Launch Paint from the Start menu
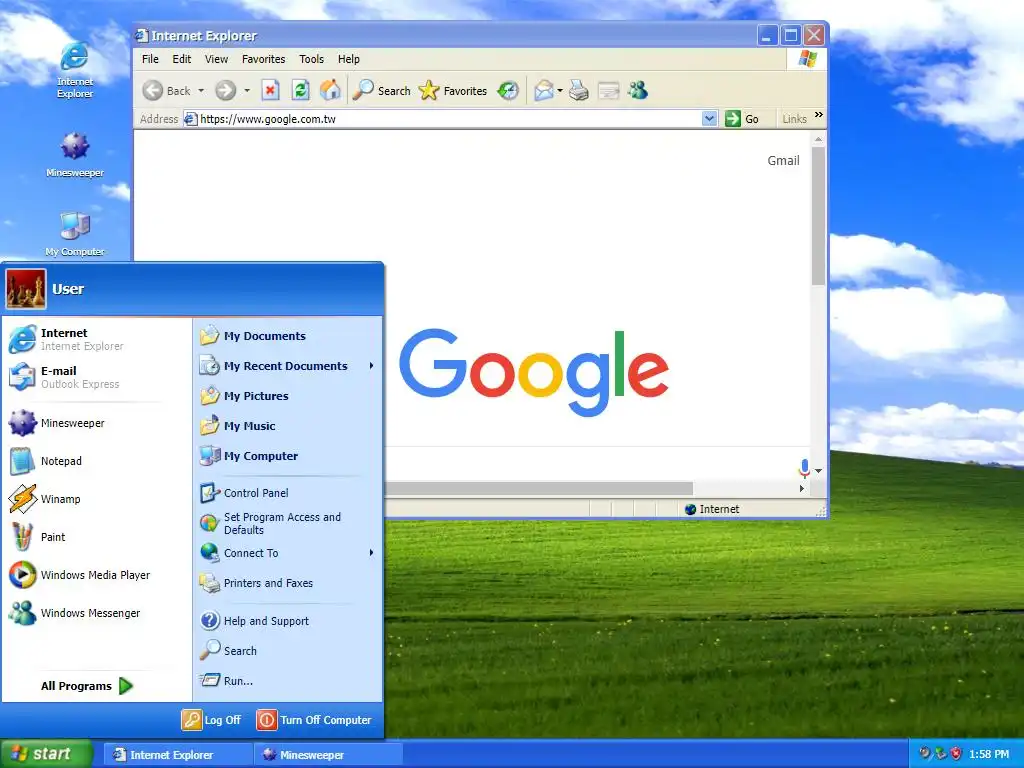 coord(96,537)
